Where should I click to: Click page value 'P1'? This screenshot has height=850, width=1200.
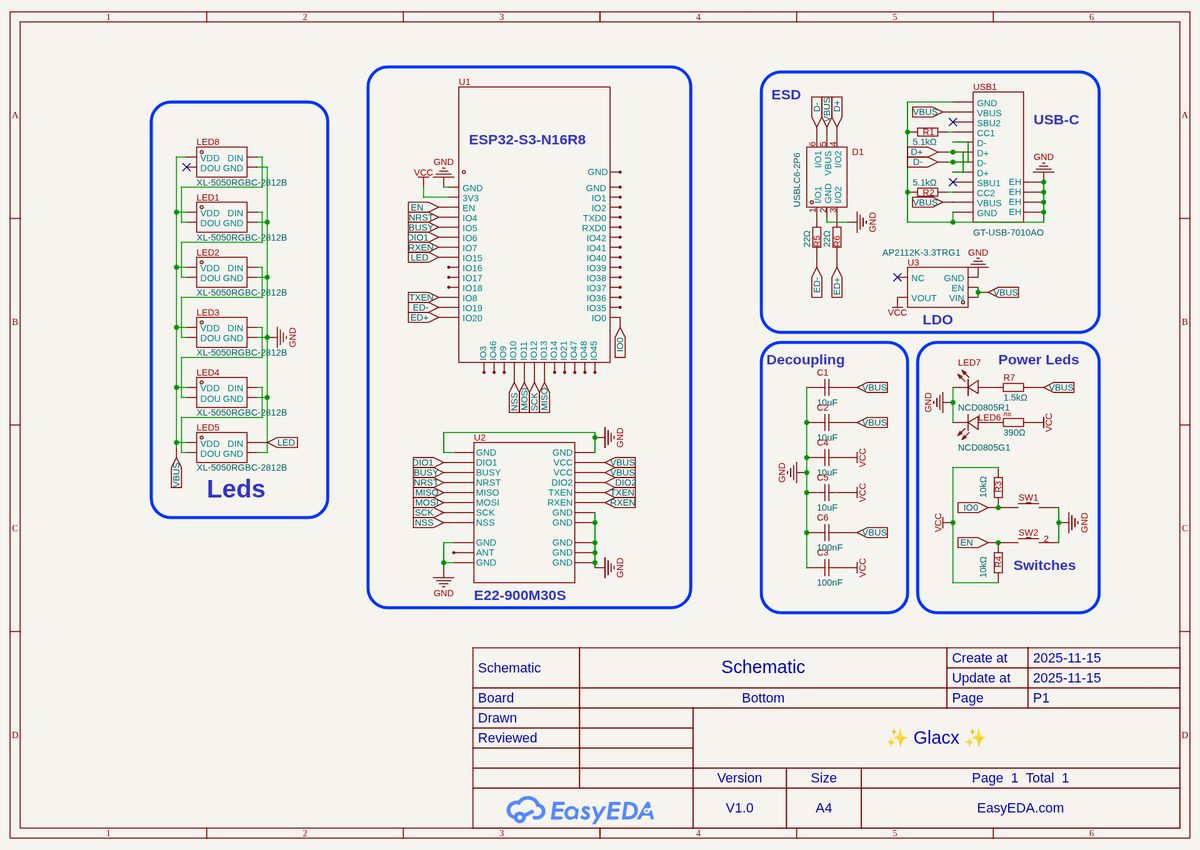click(1040, 698)
